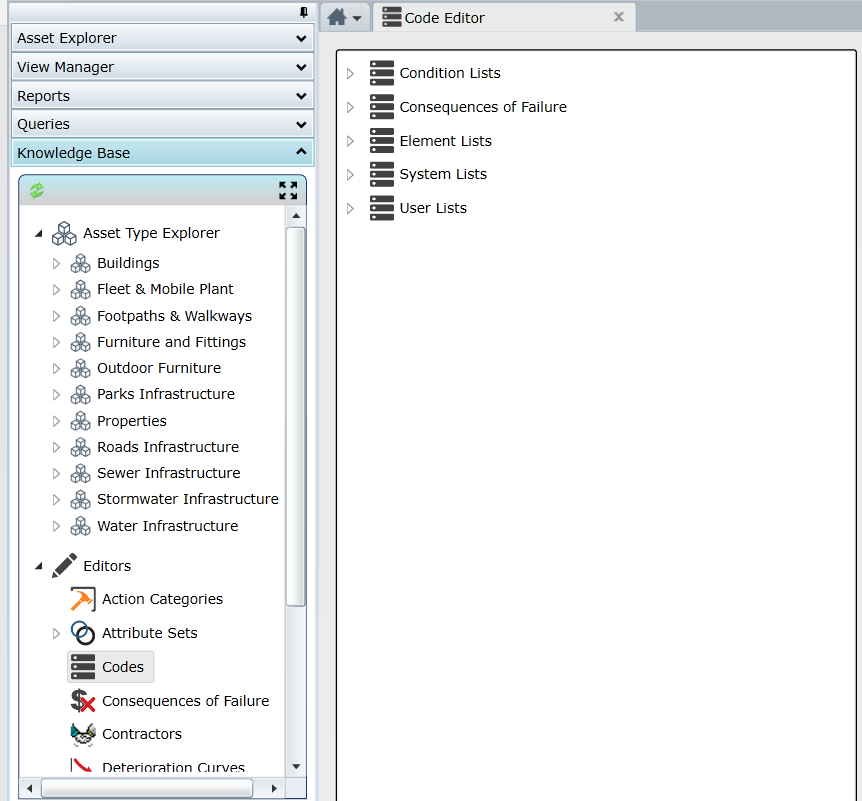Close the Code Editor tab
The width and height of the screenshot is (862, 801).
point(618,17)
